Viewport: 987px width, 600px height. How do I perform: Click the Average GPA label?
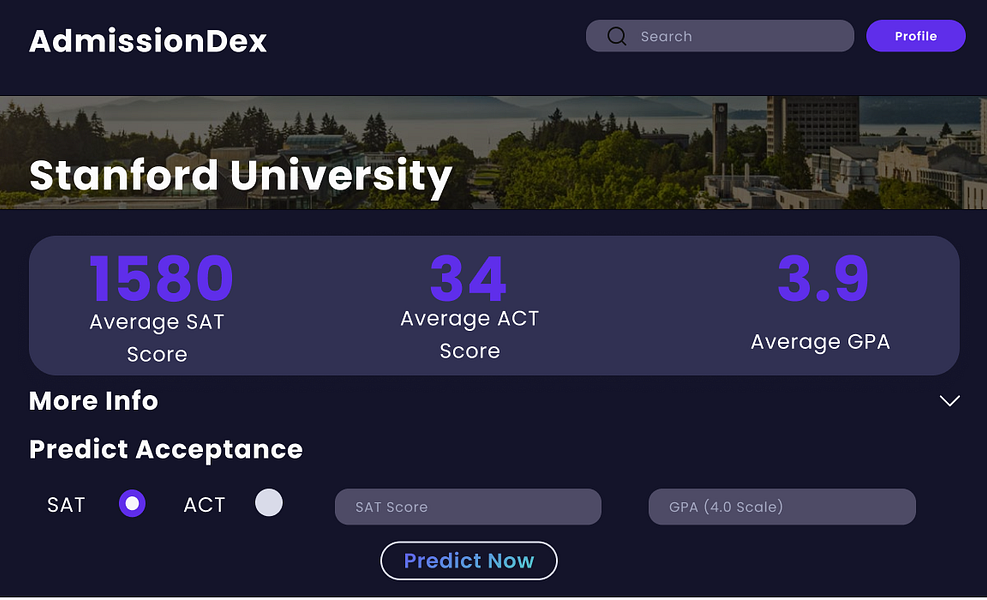[820, 342]
